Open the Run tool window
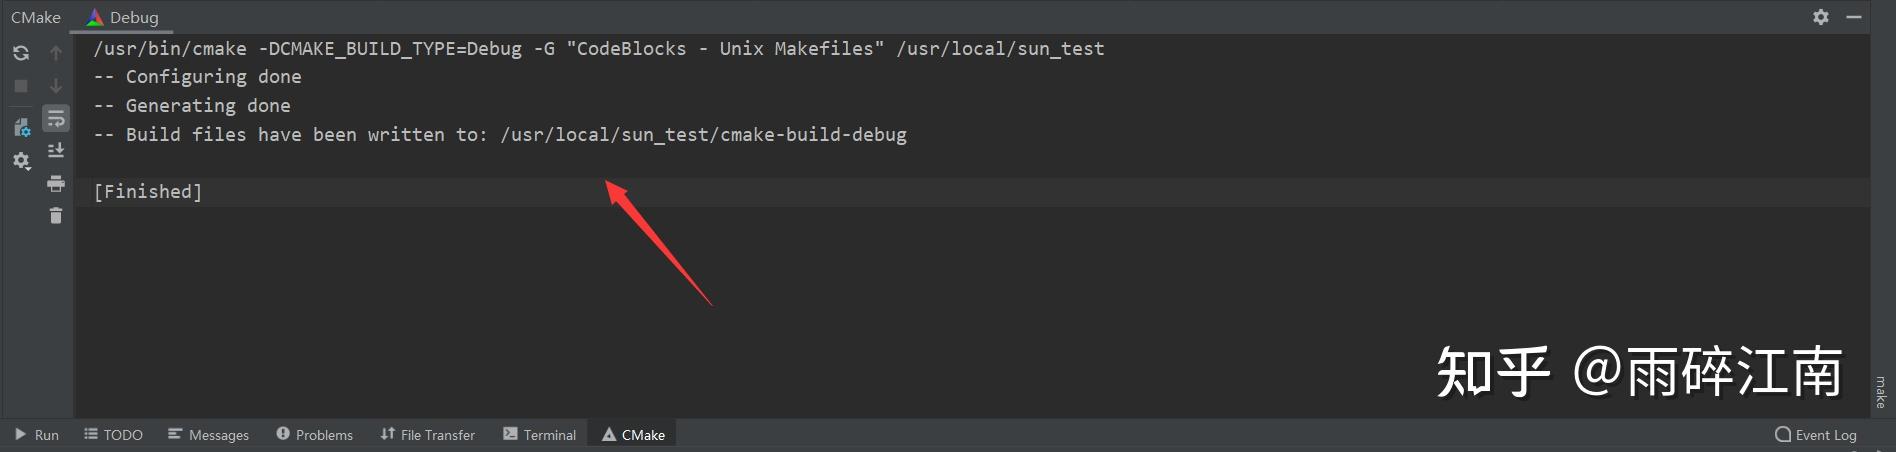This screenshot has height=452, width=1896. point(36,435)
